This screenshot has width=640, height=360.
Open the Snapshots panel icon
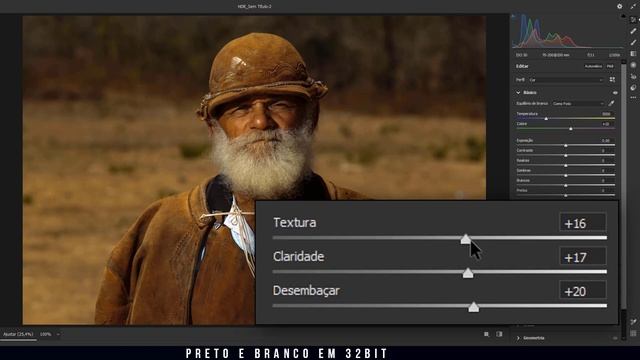pyautogui.click(x=633, y=87)
